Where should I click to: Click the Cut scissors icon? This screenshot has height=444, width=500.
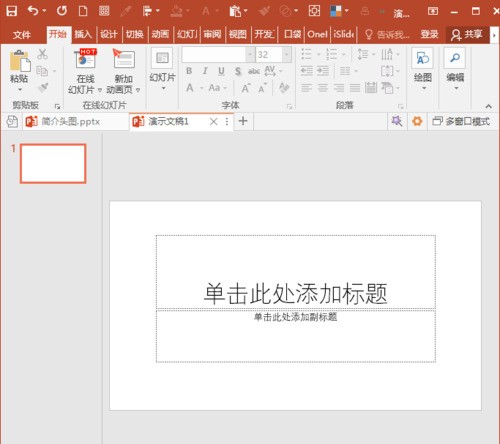42,54
